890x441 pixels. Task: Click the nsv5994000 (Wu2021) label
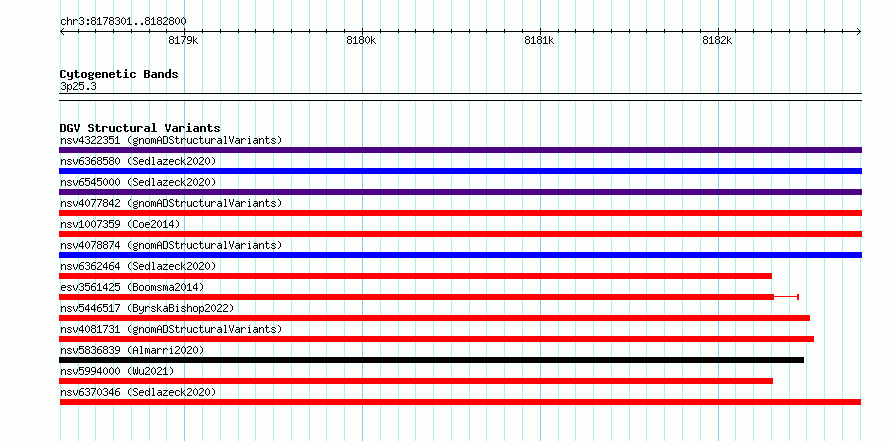tap(117, 371)
